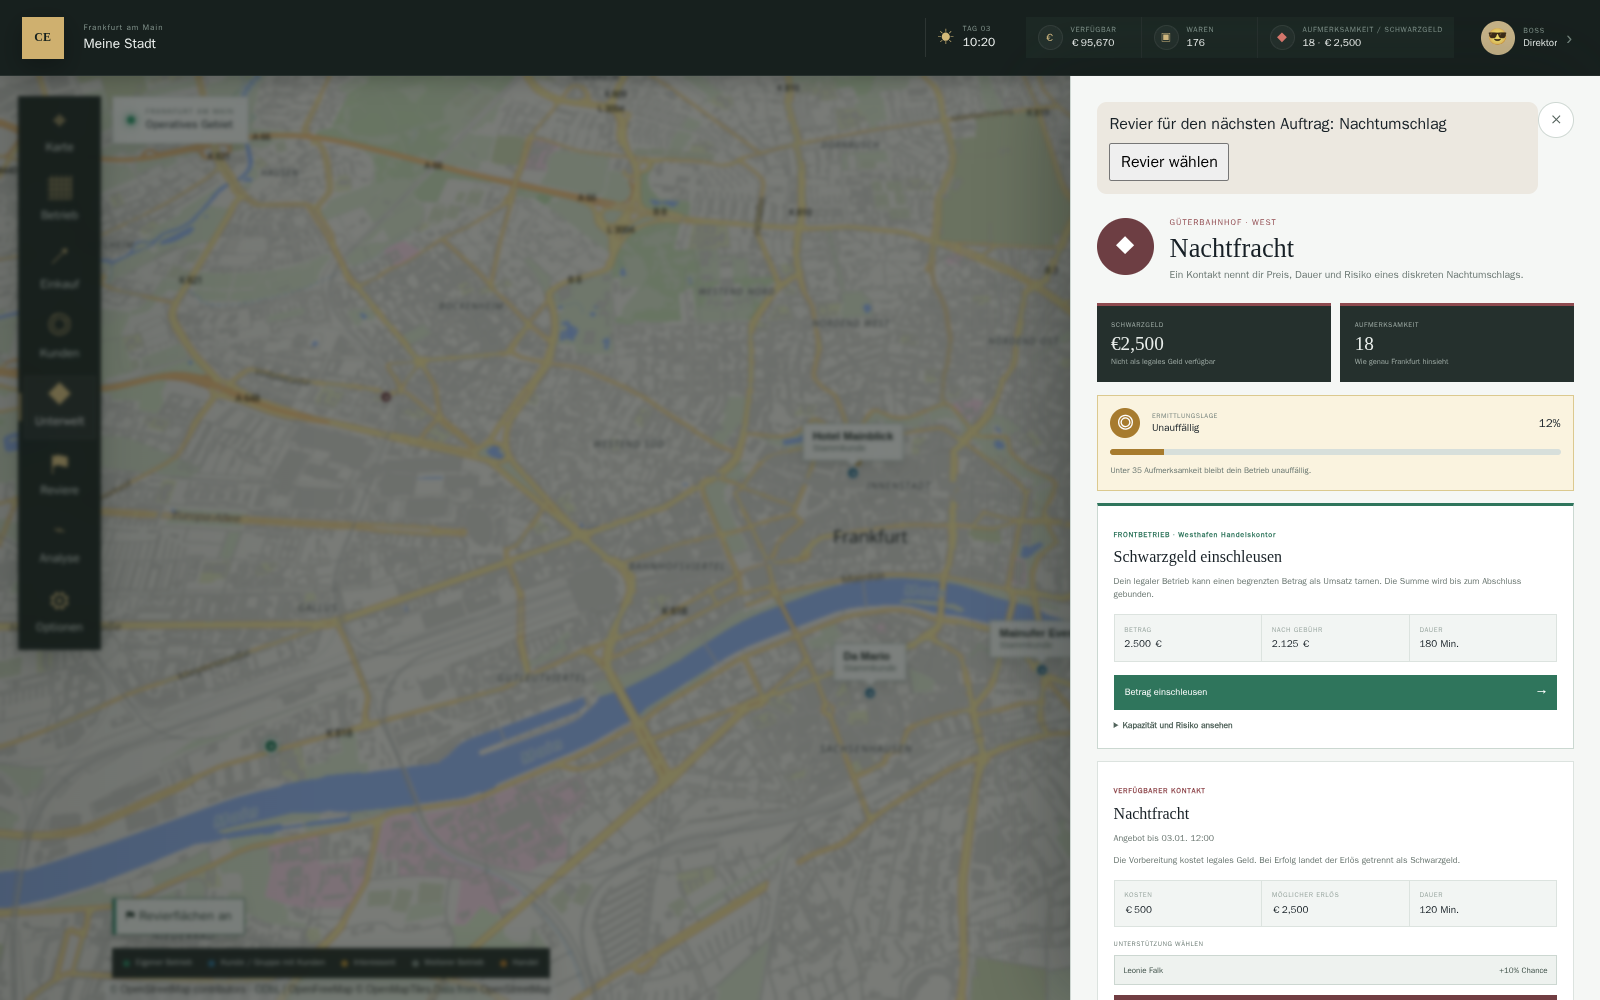Open the Boss Direktor profile menu
Image resolution: width=1600 pixels, height=1000 pixels.
coord(1527,38)
